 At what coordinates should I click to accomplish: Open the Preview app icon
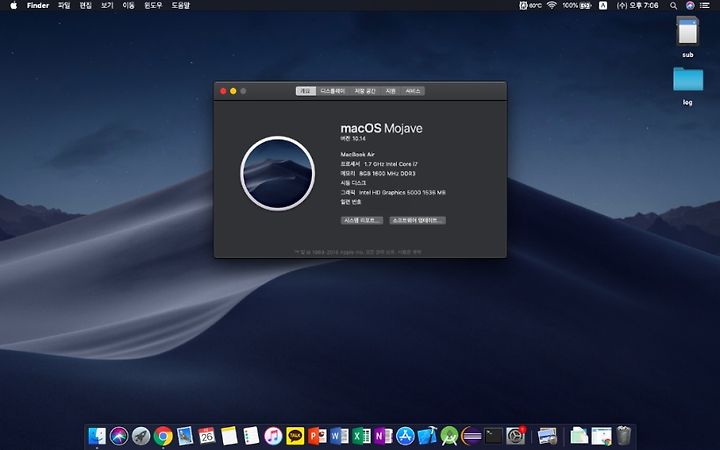pyautogui.click(x=547, y=436)
